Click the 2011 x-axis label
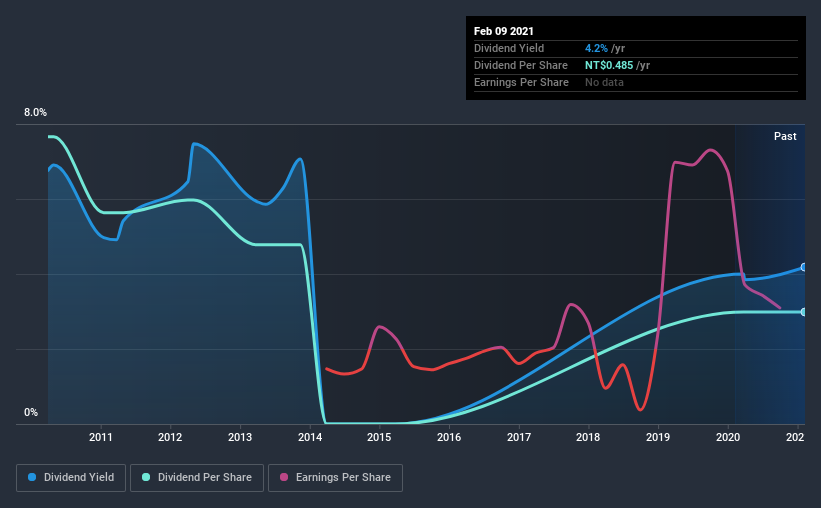Screen dimensions: 821x508 pos(101,437)
